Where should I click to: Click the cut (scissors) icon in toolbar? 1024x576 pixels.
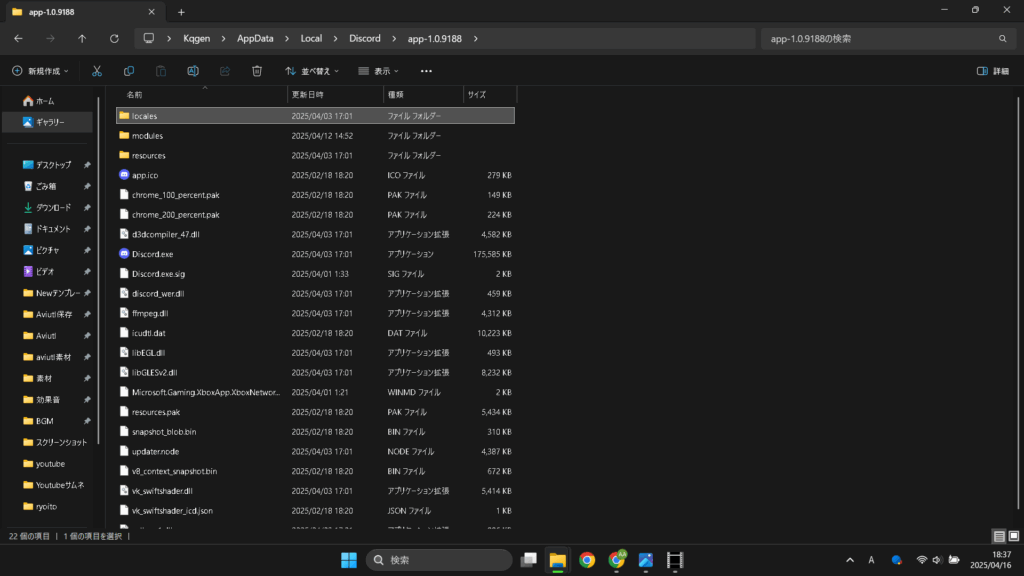coord(96,71)
